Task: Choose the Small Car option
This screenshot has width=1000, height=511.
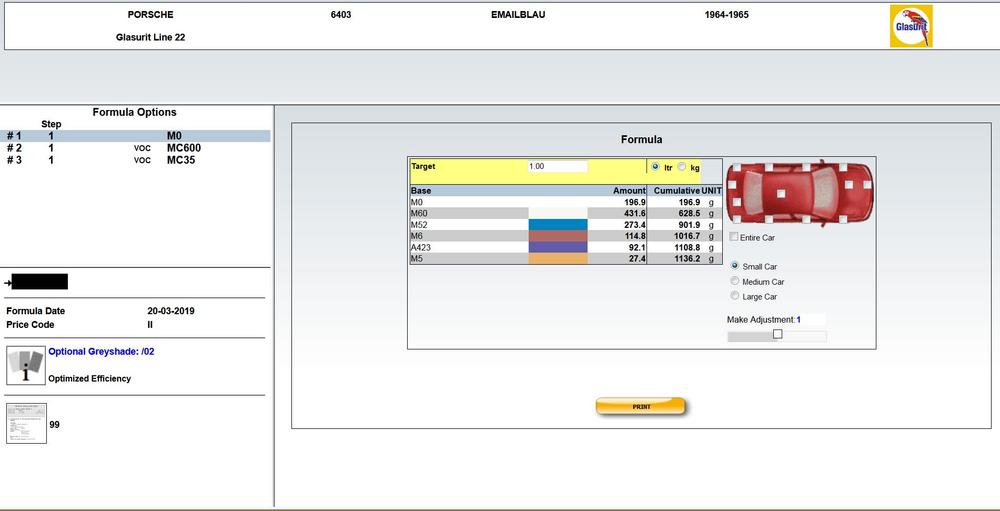Action: pos(735,266)
